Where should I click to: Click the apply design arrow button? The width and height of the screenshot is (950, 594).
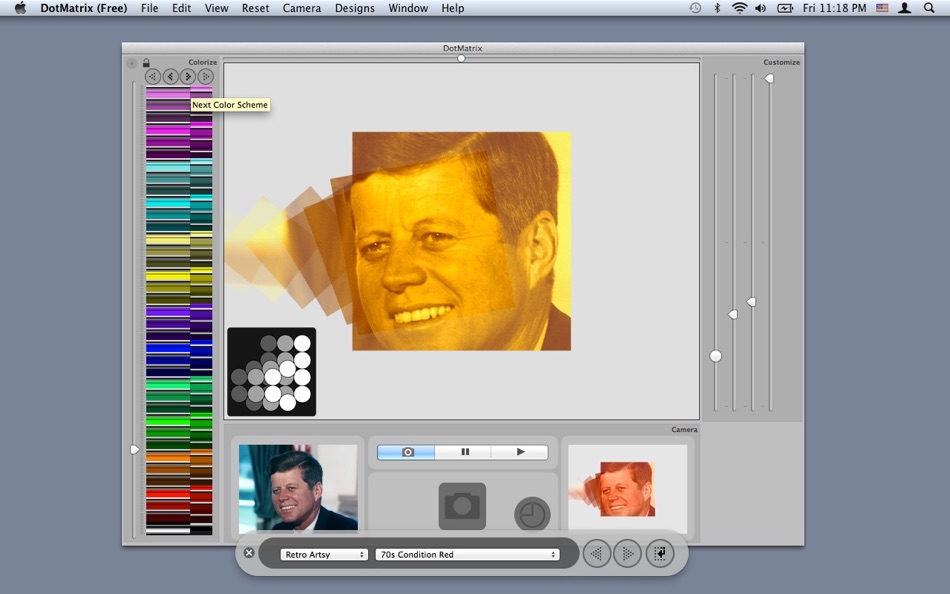point(660,553)
